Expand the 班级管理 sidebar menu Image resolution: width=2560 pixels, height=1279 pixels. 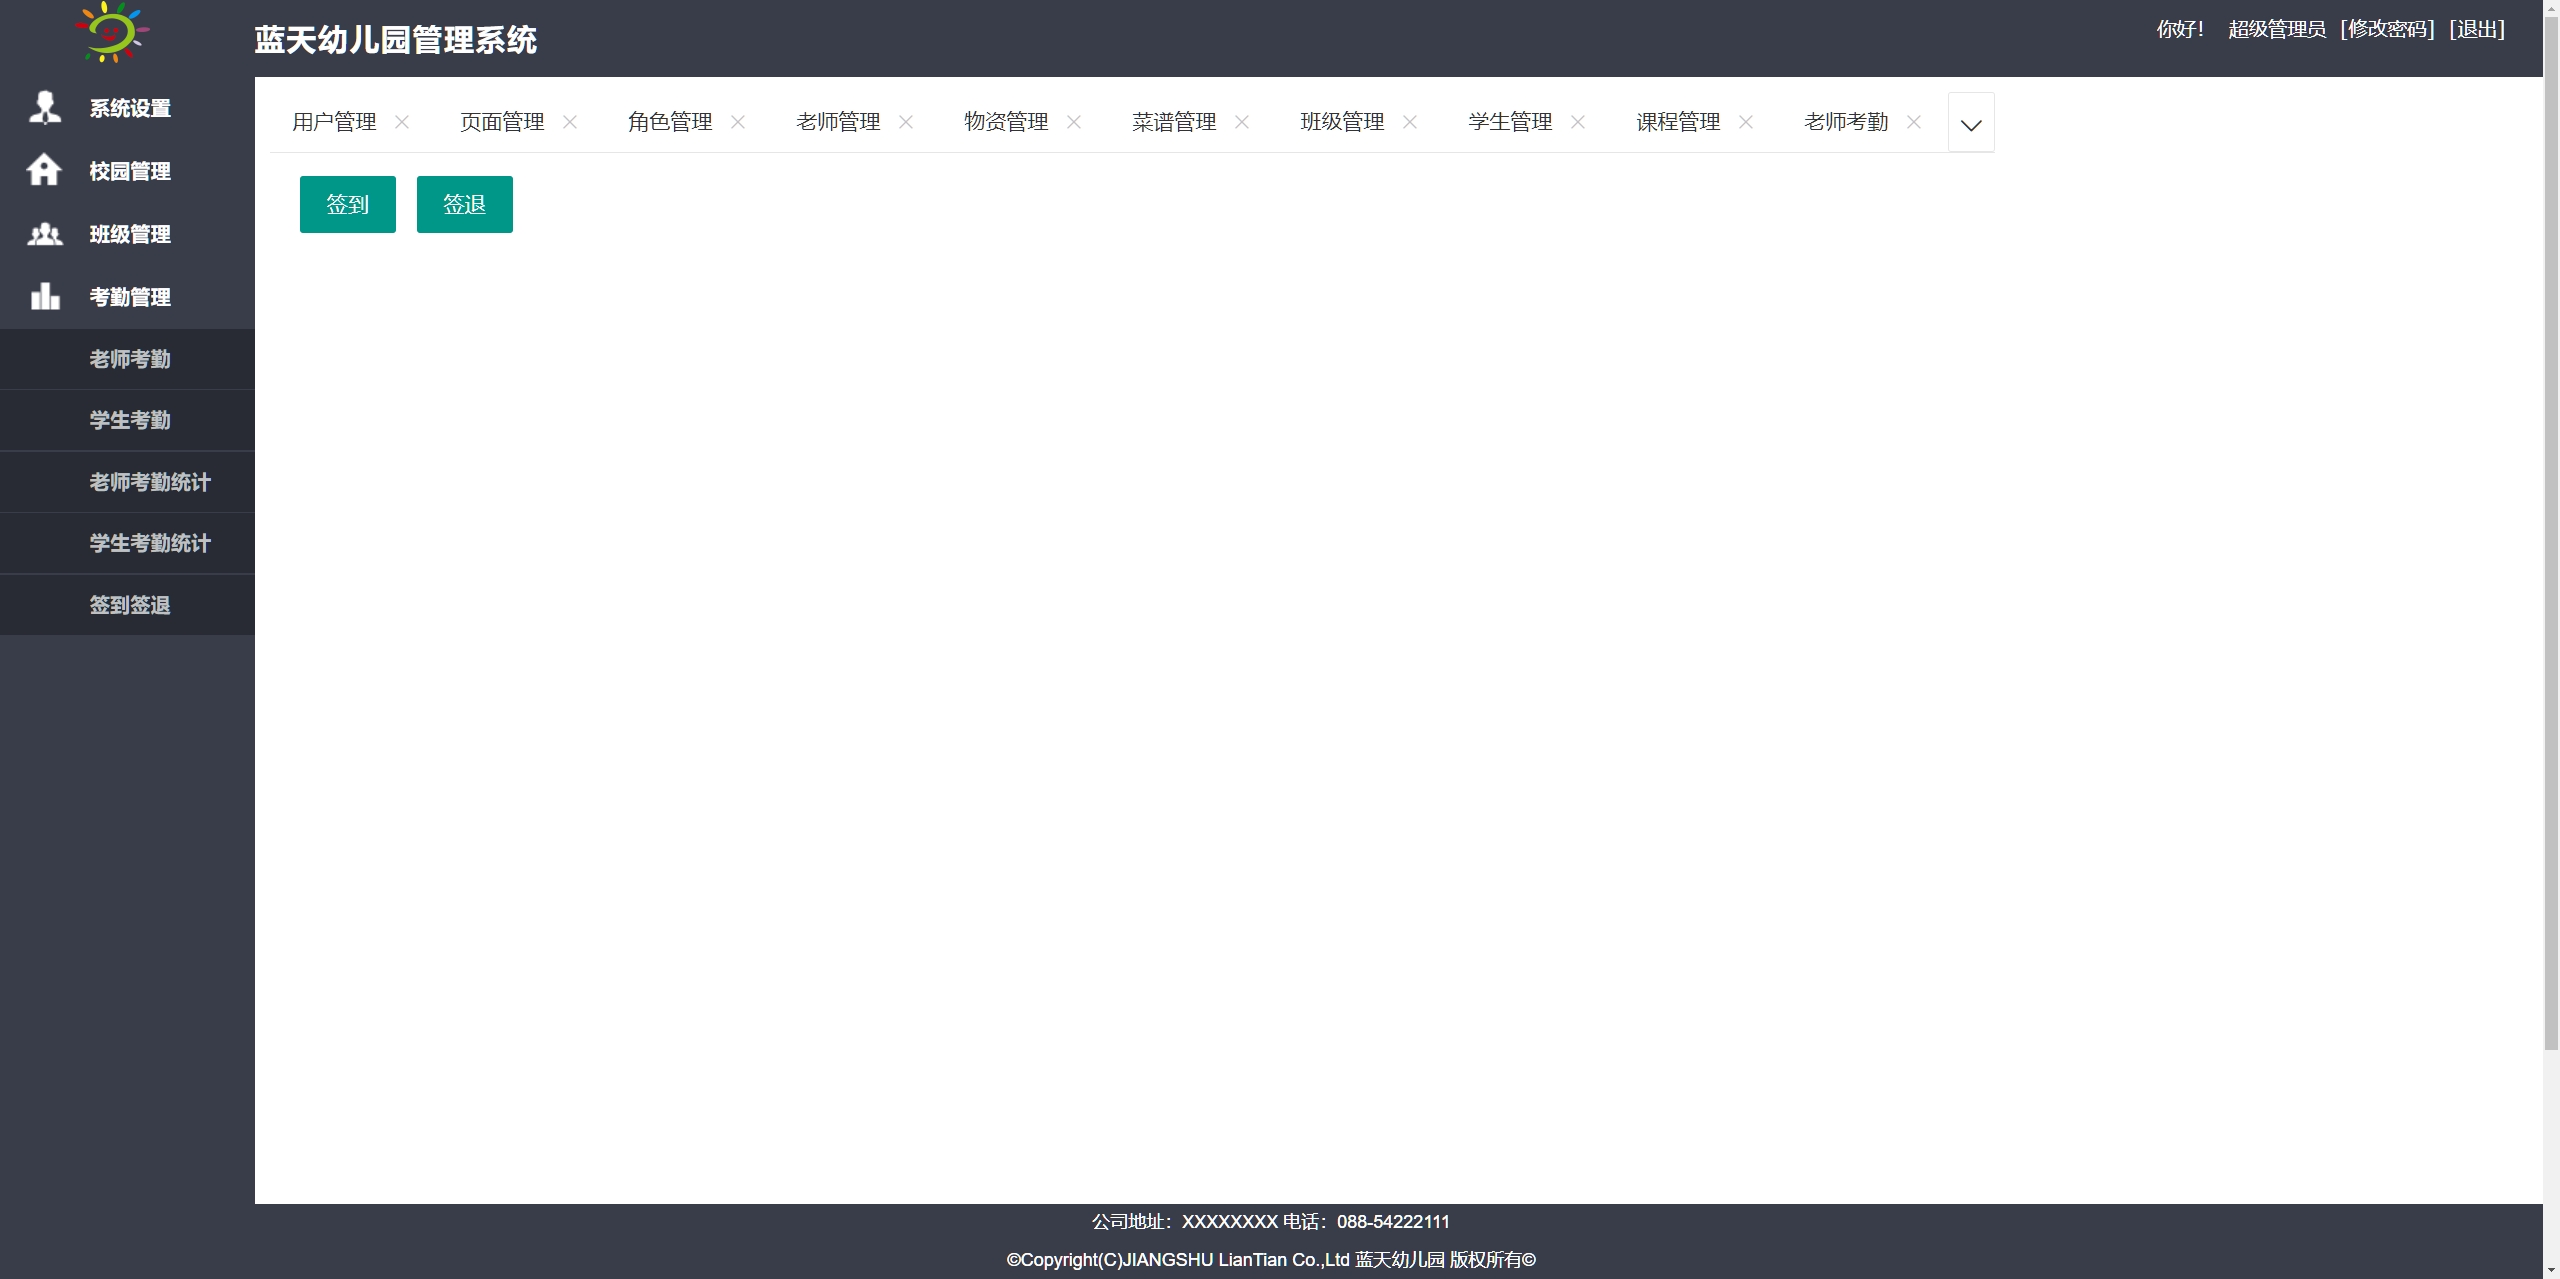pyautogui.click(x=128, y=234)
